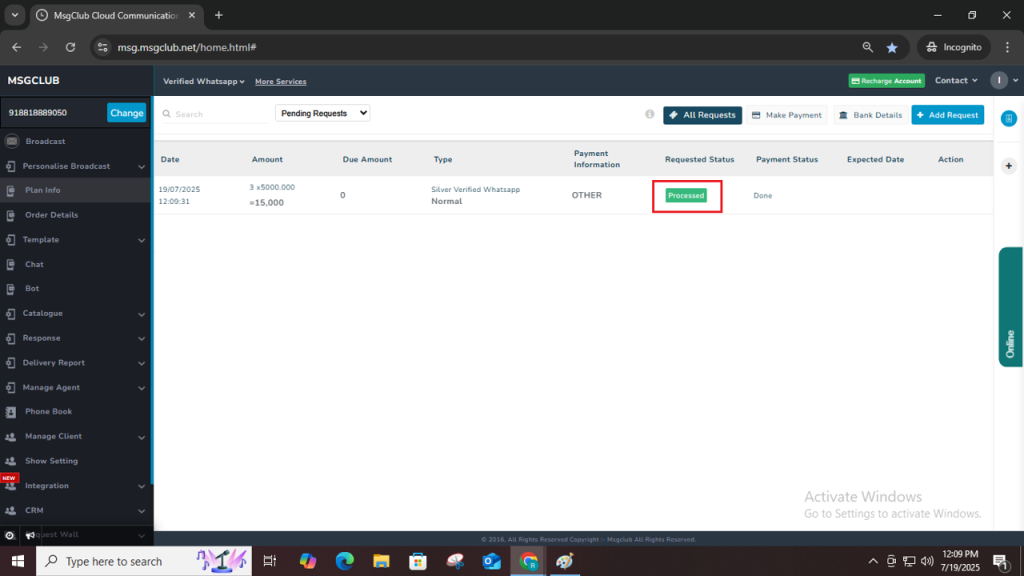The width and height of the screenshot is (1024, 576).
Task: Click the Chat sidebar icon
Action: point(10,264)
